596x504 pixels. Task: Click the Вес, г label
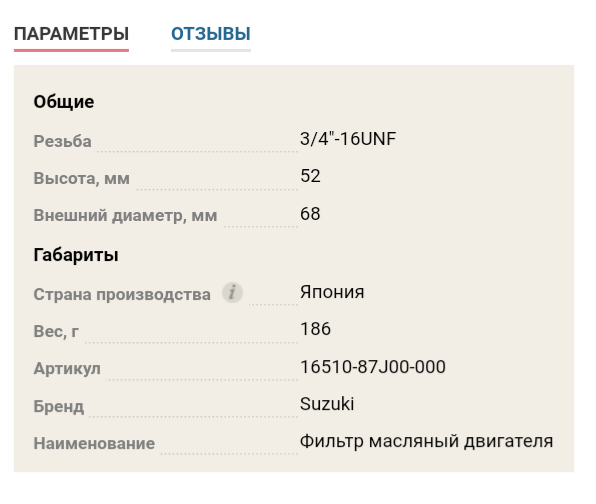pyautogui.click(x=56, y=331)
